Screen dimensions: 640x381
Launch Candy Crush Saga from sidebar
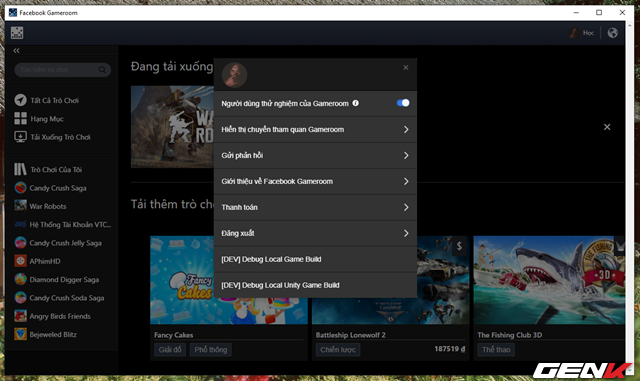(58, 188)
